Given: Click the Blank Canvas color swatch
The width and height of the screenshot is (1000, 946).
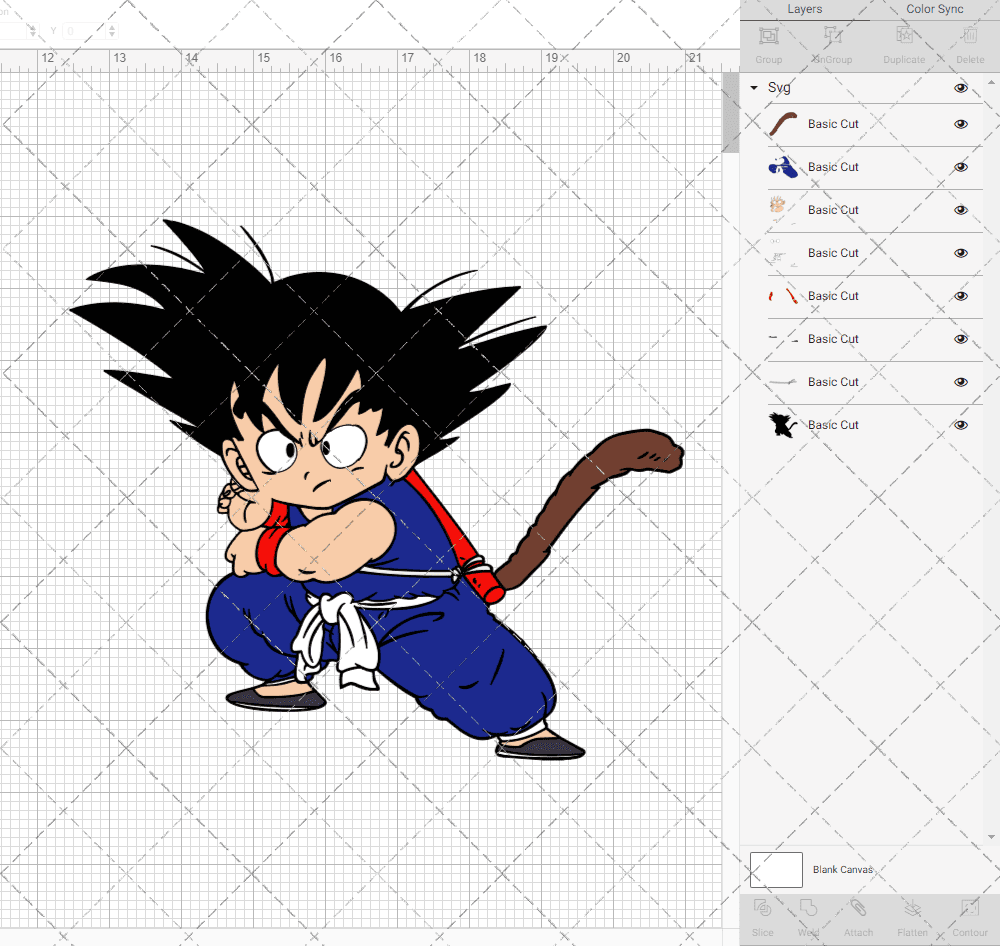Looking at the screenshot, I should coord(776,869).
